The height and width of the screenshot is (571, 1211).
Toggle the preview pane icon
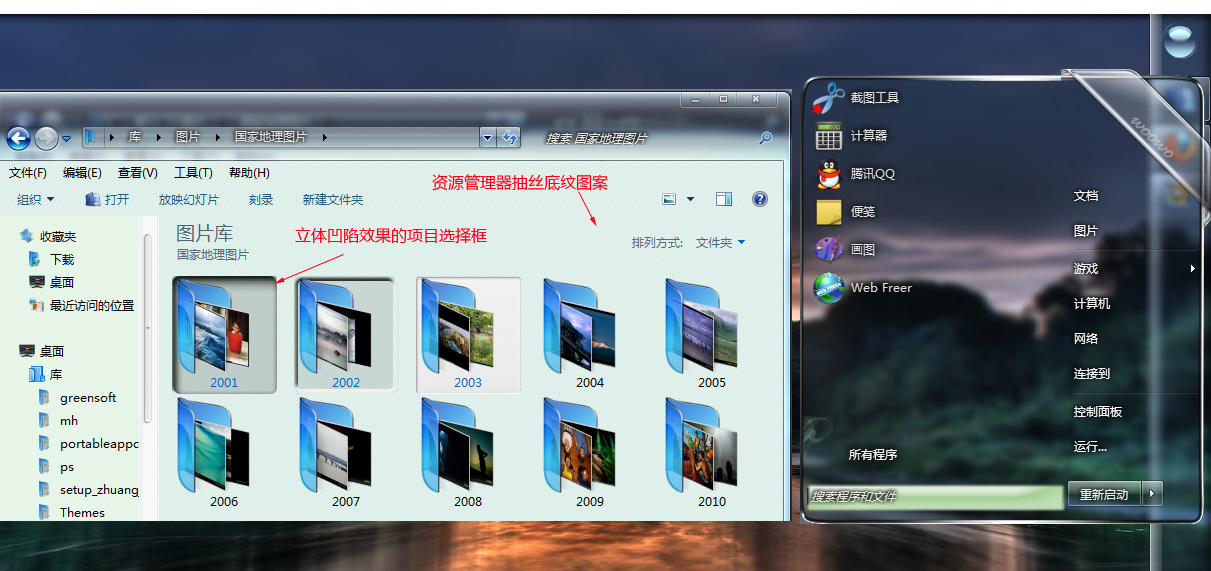(x=724, y=199)
